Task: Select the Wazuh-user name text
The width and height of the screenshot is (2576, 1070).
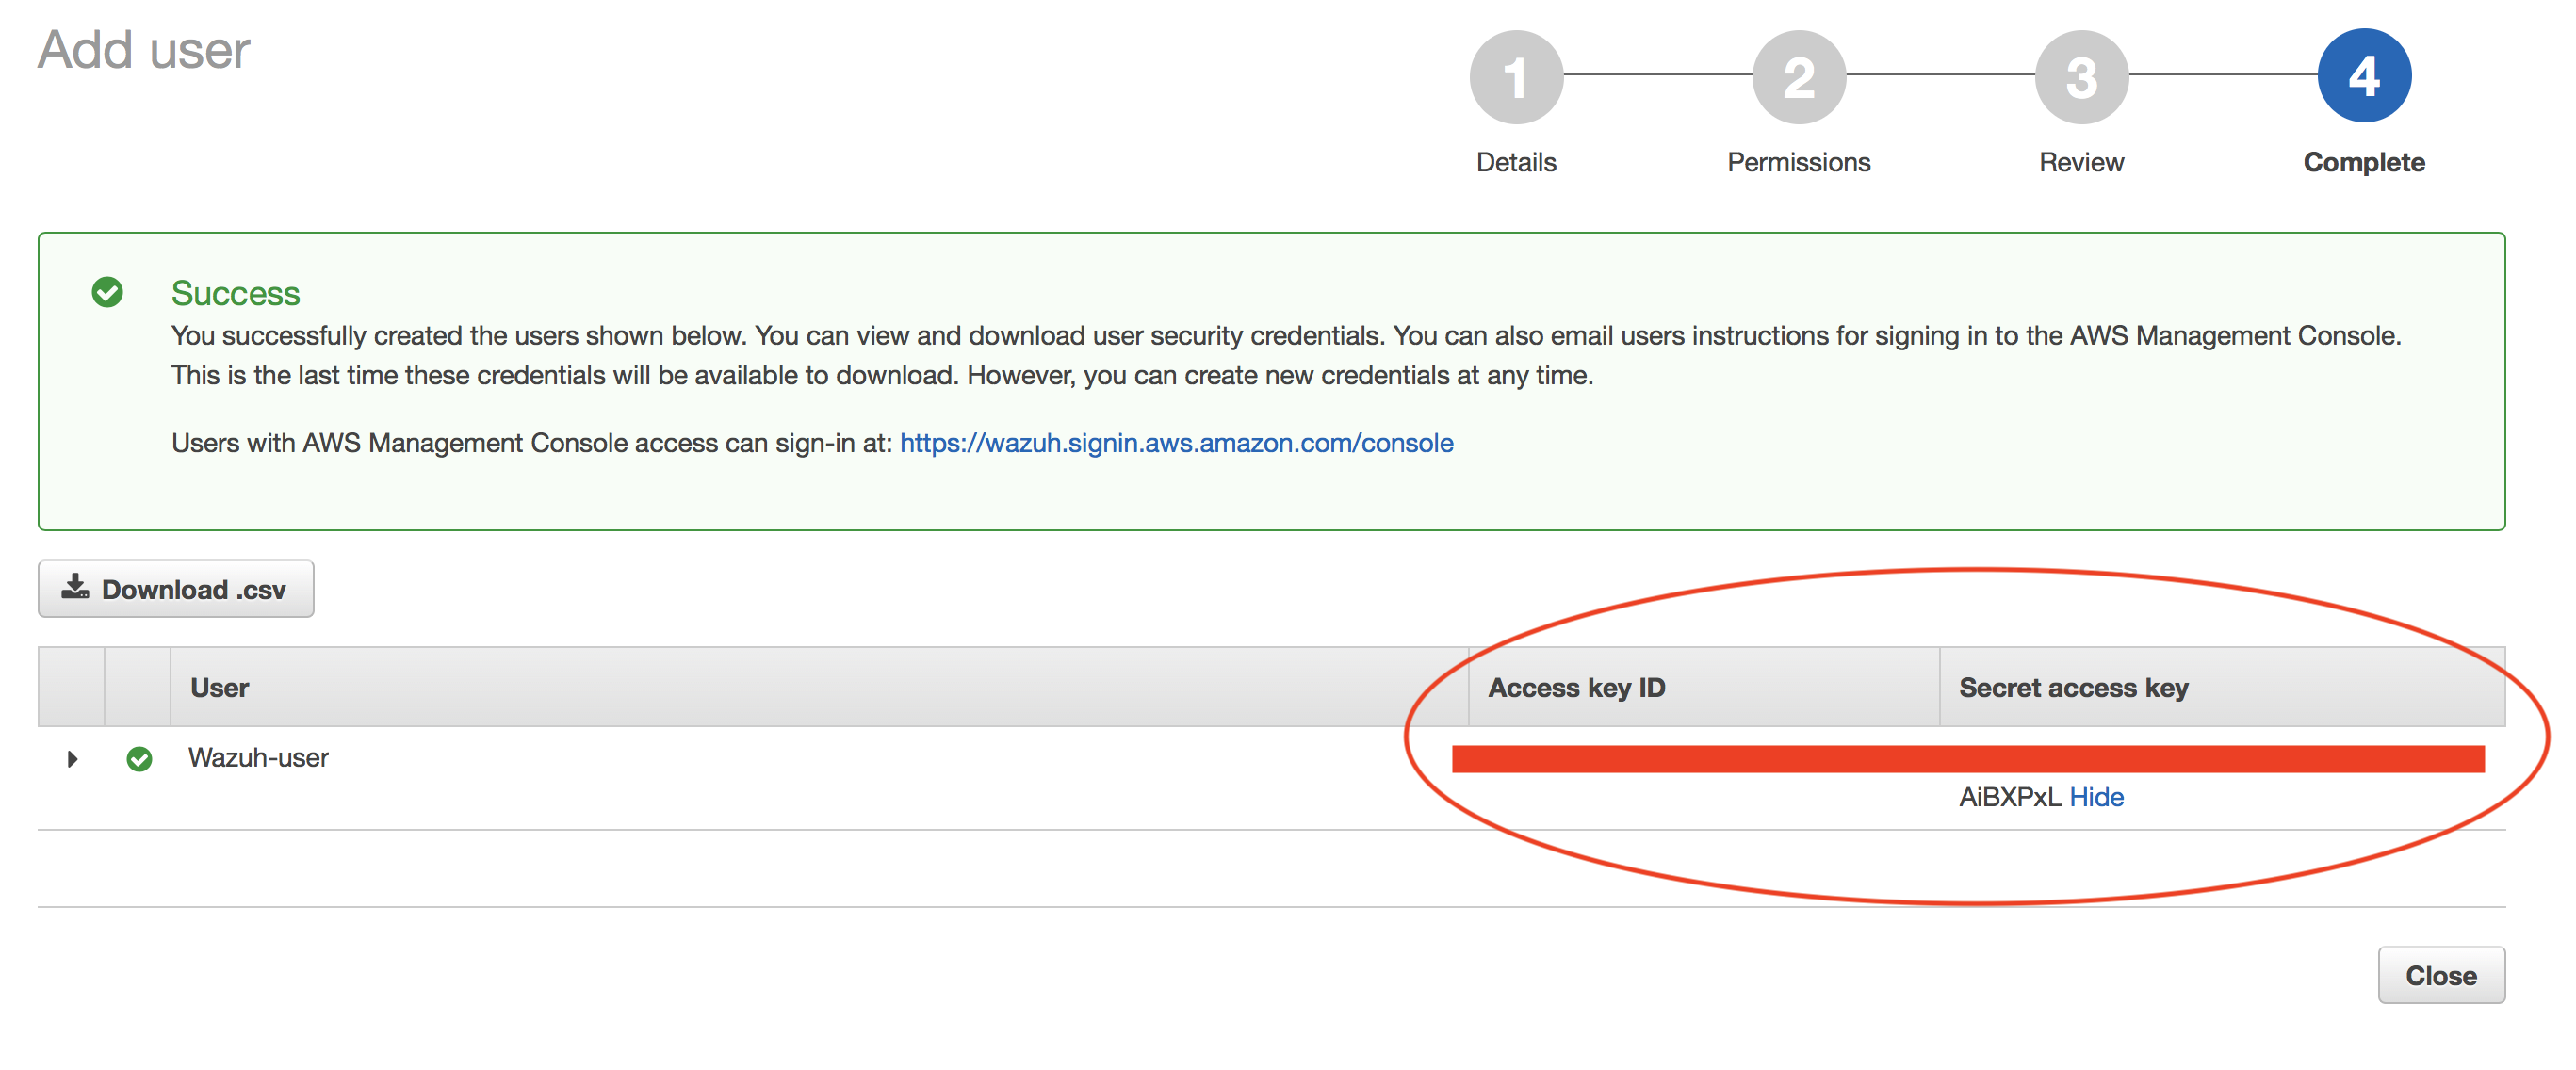Action: point(258,758)
